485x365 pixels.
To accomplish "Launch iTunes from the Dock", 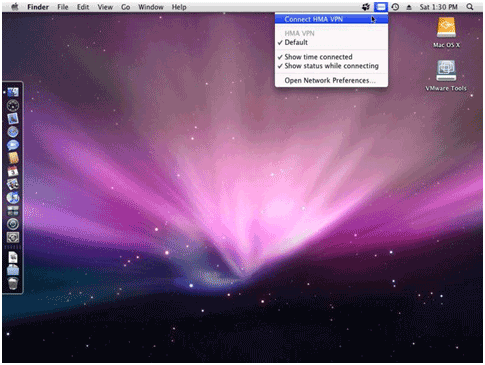I will coord(13,198).
